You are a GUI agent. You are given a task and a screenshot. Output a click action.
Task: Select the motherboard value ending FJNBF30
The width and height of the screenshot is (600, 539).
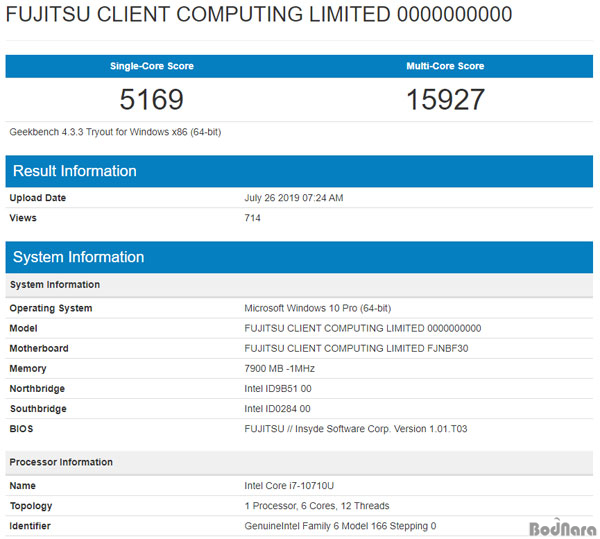tap(356, 348)
